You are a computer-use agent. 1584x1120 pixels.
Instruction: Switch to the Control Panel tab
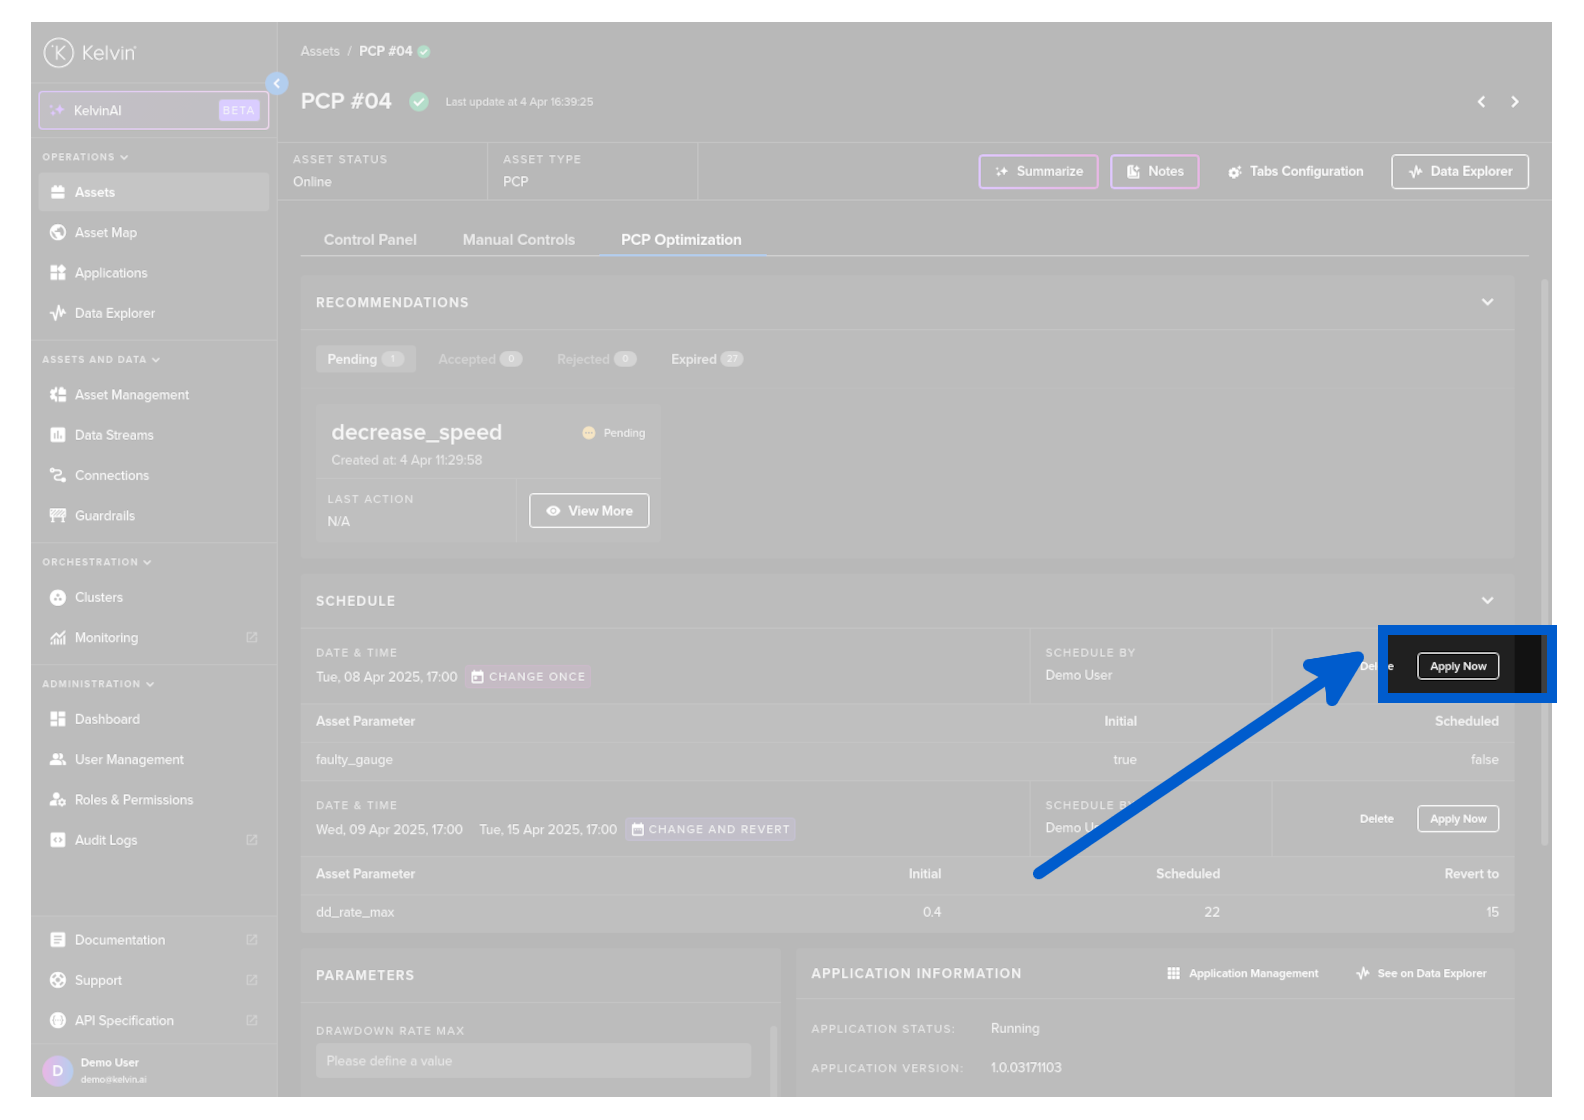[x=370, y=240]
